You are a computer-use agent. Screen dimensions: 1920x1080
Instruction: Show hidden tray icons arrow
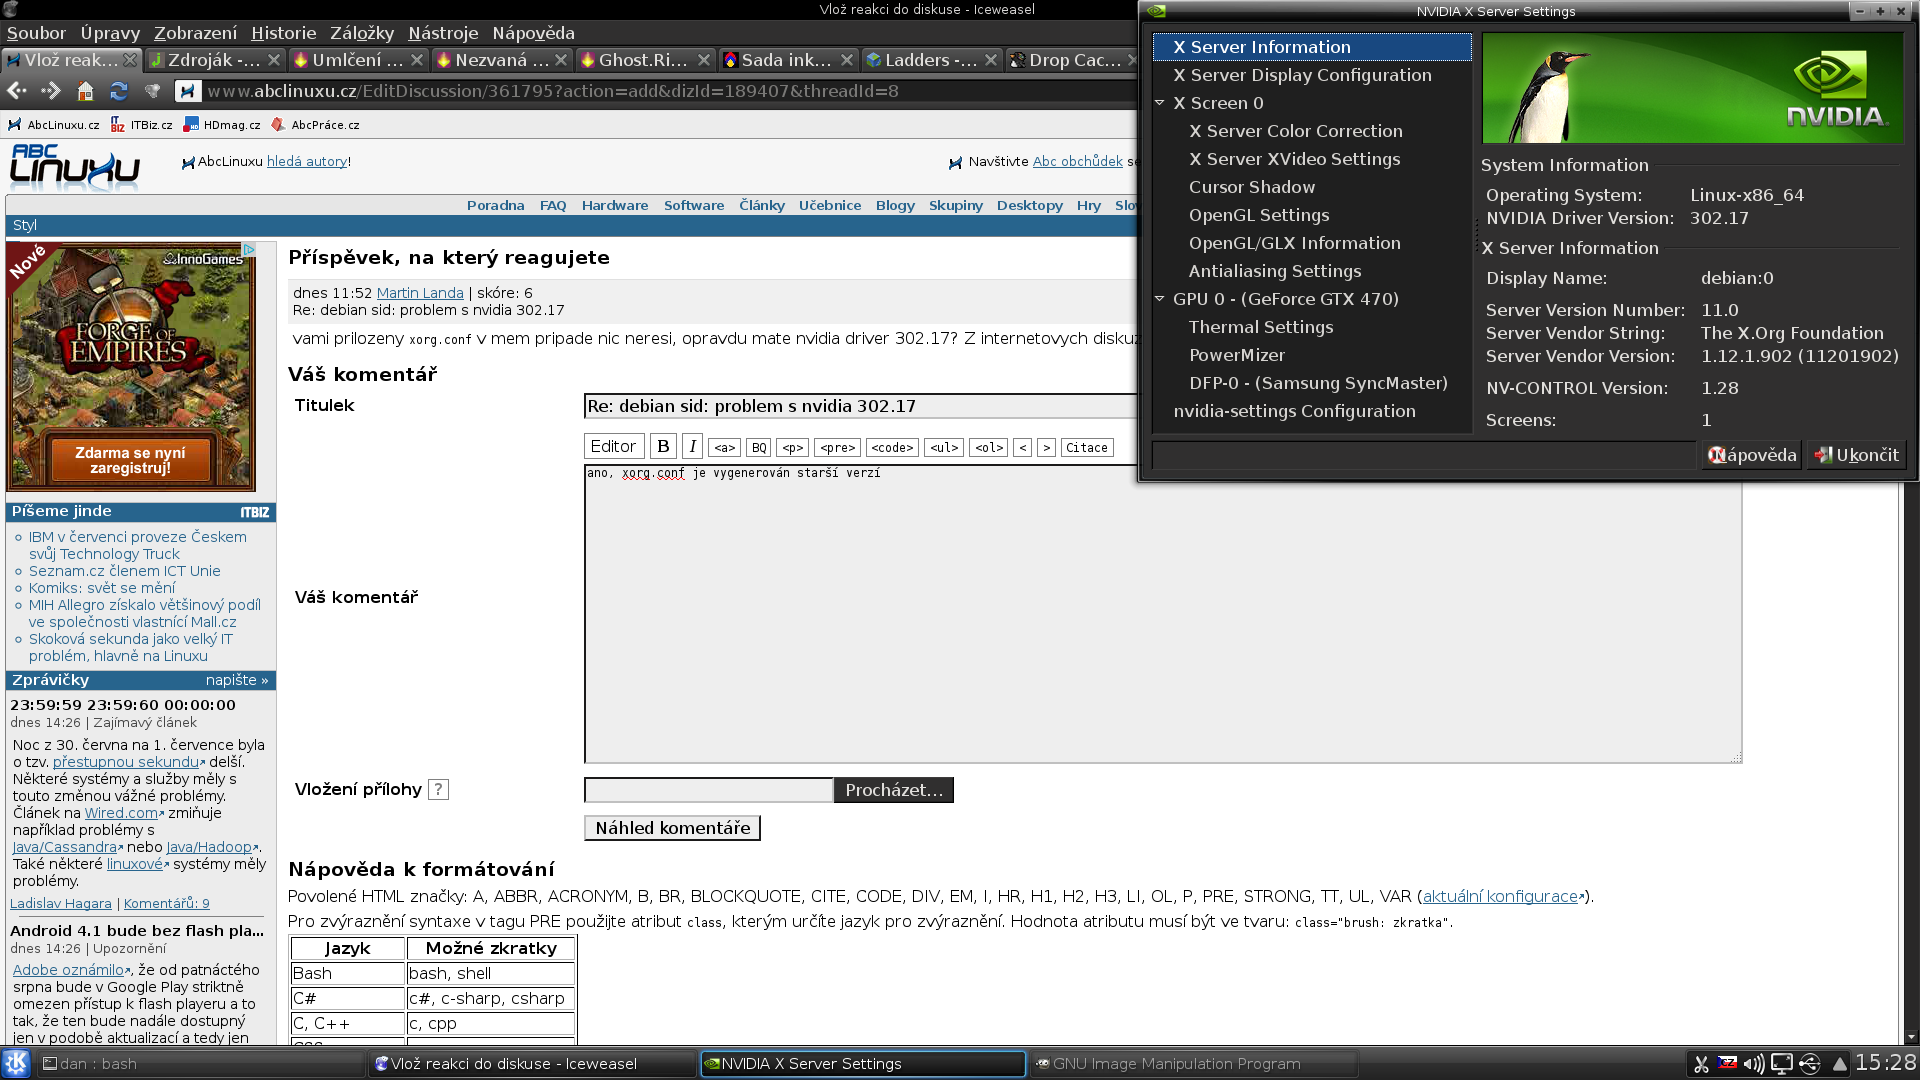pyautogui.click(x=1840, y=1065)
